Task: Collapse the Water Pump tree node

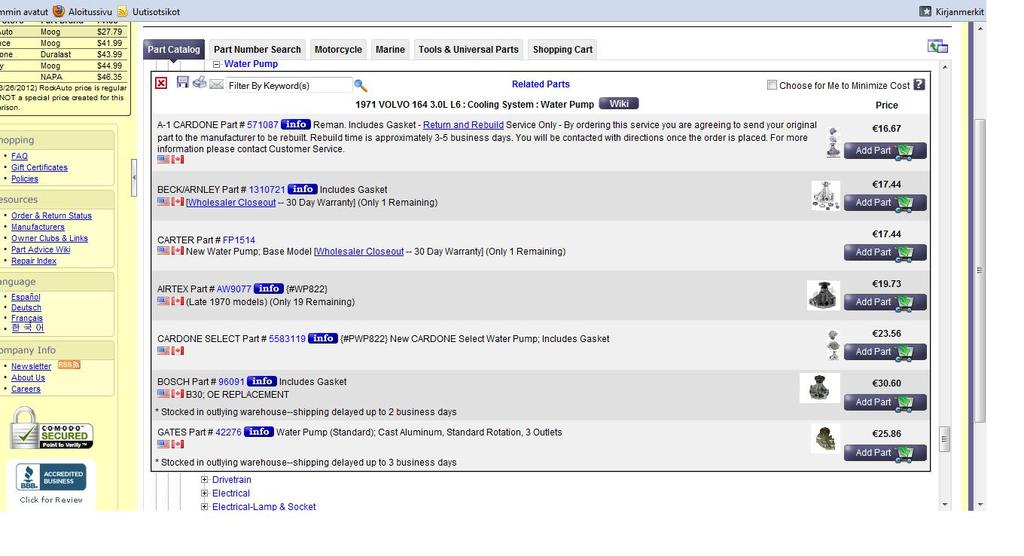Action: point(217,64)
